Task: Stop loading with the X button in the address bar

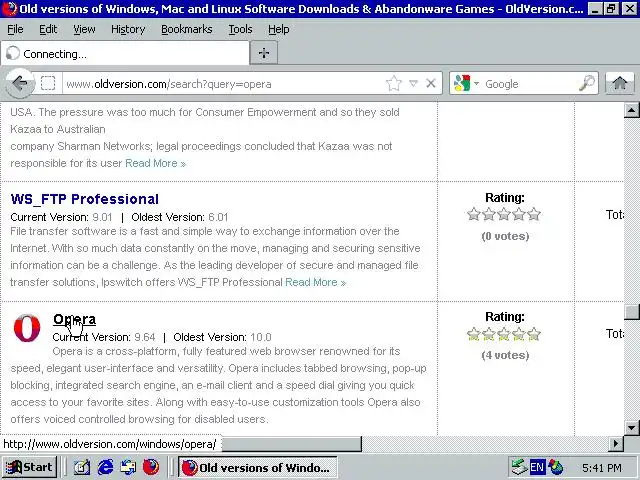Action: coord(431,84)
